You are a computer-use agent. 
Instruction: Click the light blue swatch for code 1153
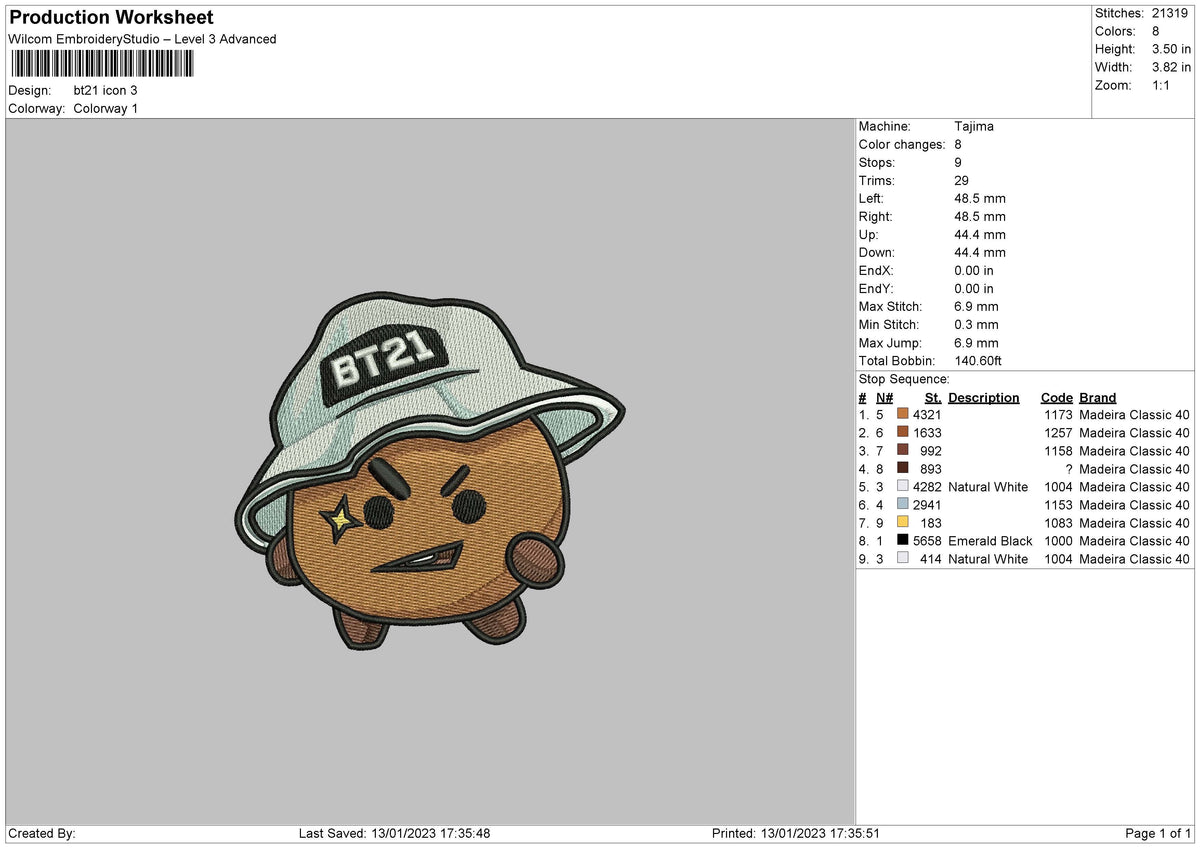pos(903,505)
